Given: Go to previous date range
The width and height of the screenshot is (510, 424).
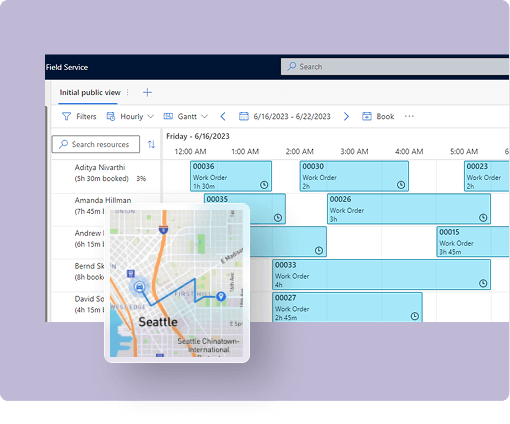Looking at the screenshot, I should pyautogui.click(x=223, y=116).
